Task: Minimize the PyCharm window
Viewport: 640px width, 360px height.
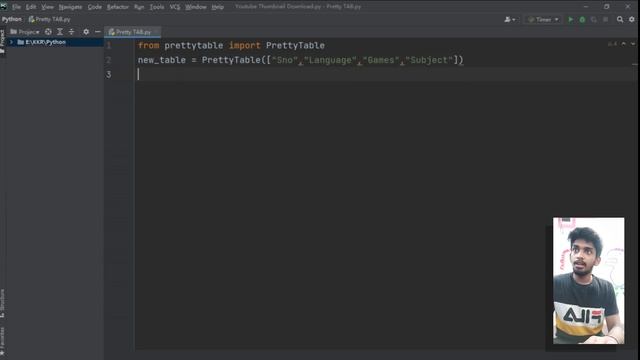Action: point(586,7)
